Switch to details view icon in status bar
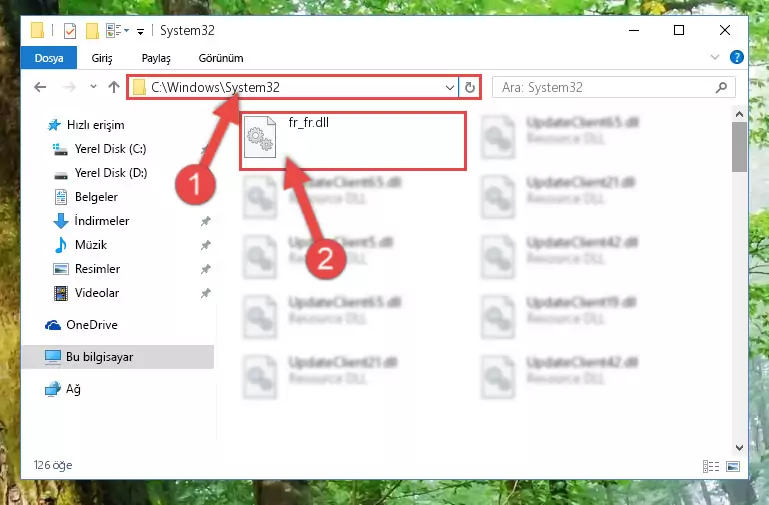The height and width of the screenshot is (505, 769). [711, 466]
